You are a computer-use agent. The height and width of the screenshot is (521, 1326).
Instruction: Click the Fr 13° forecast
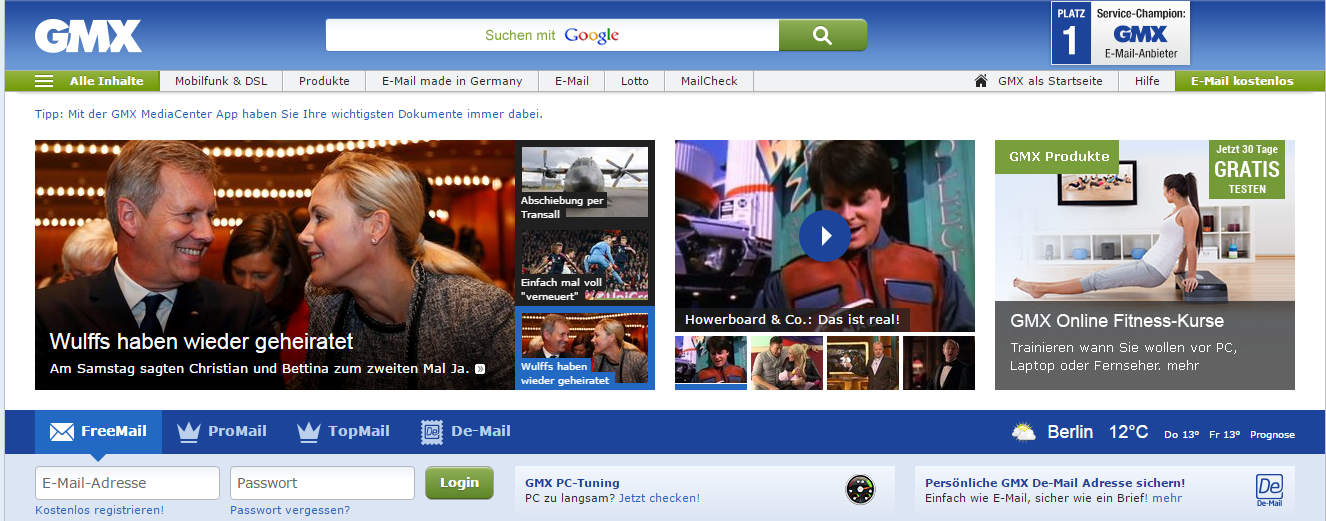(1224, 434)
